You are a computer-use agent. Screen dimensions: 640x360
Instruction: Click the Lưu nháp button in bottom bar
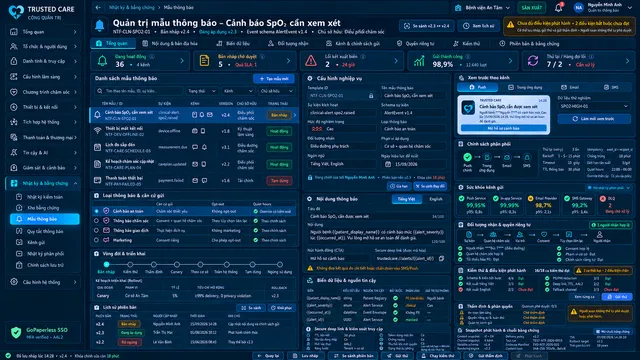coord(306,356)
